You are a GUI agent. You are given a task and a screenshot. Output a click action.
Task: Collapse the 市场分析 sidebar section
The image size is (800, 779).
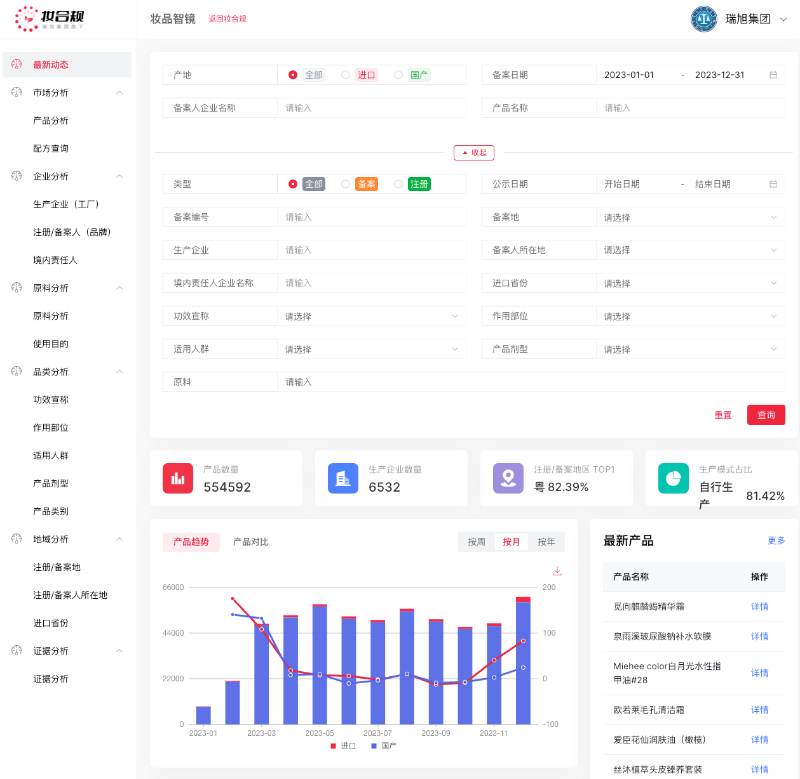[120, 93]
